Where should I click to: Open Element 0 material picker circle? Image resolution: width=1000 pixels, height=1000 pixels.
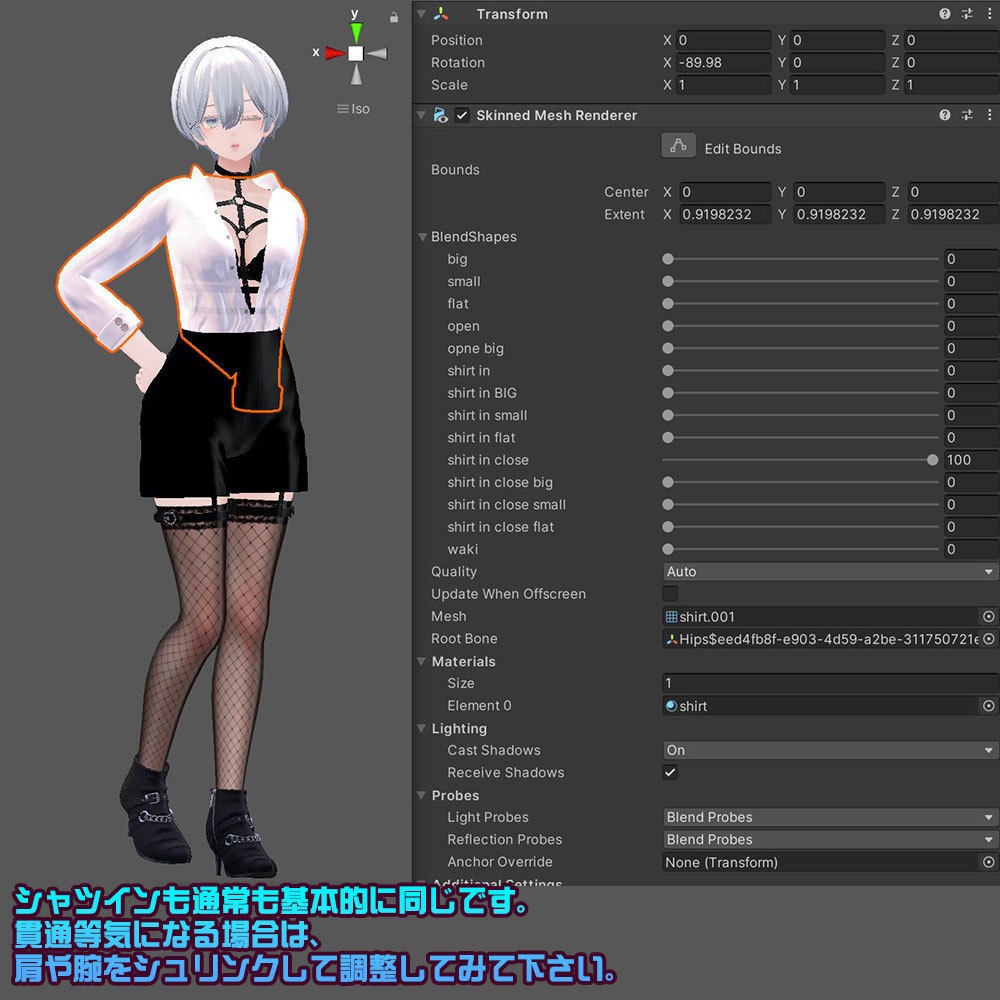click(988, 705)
